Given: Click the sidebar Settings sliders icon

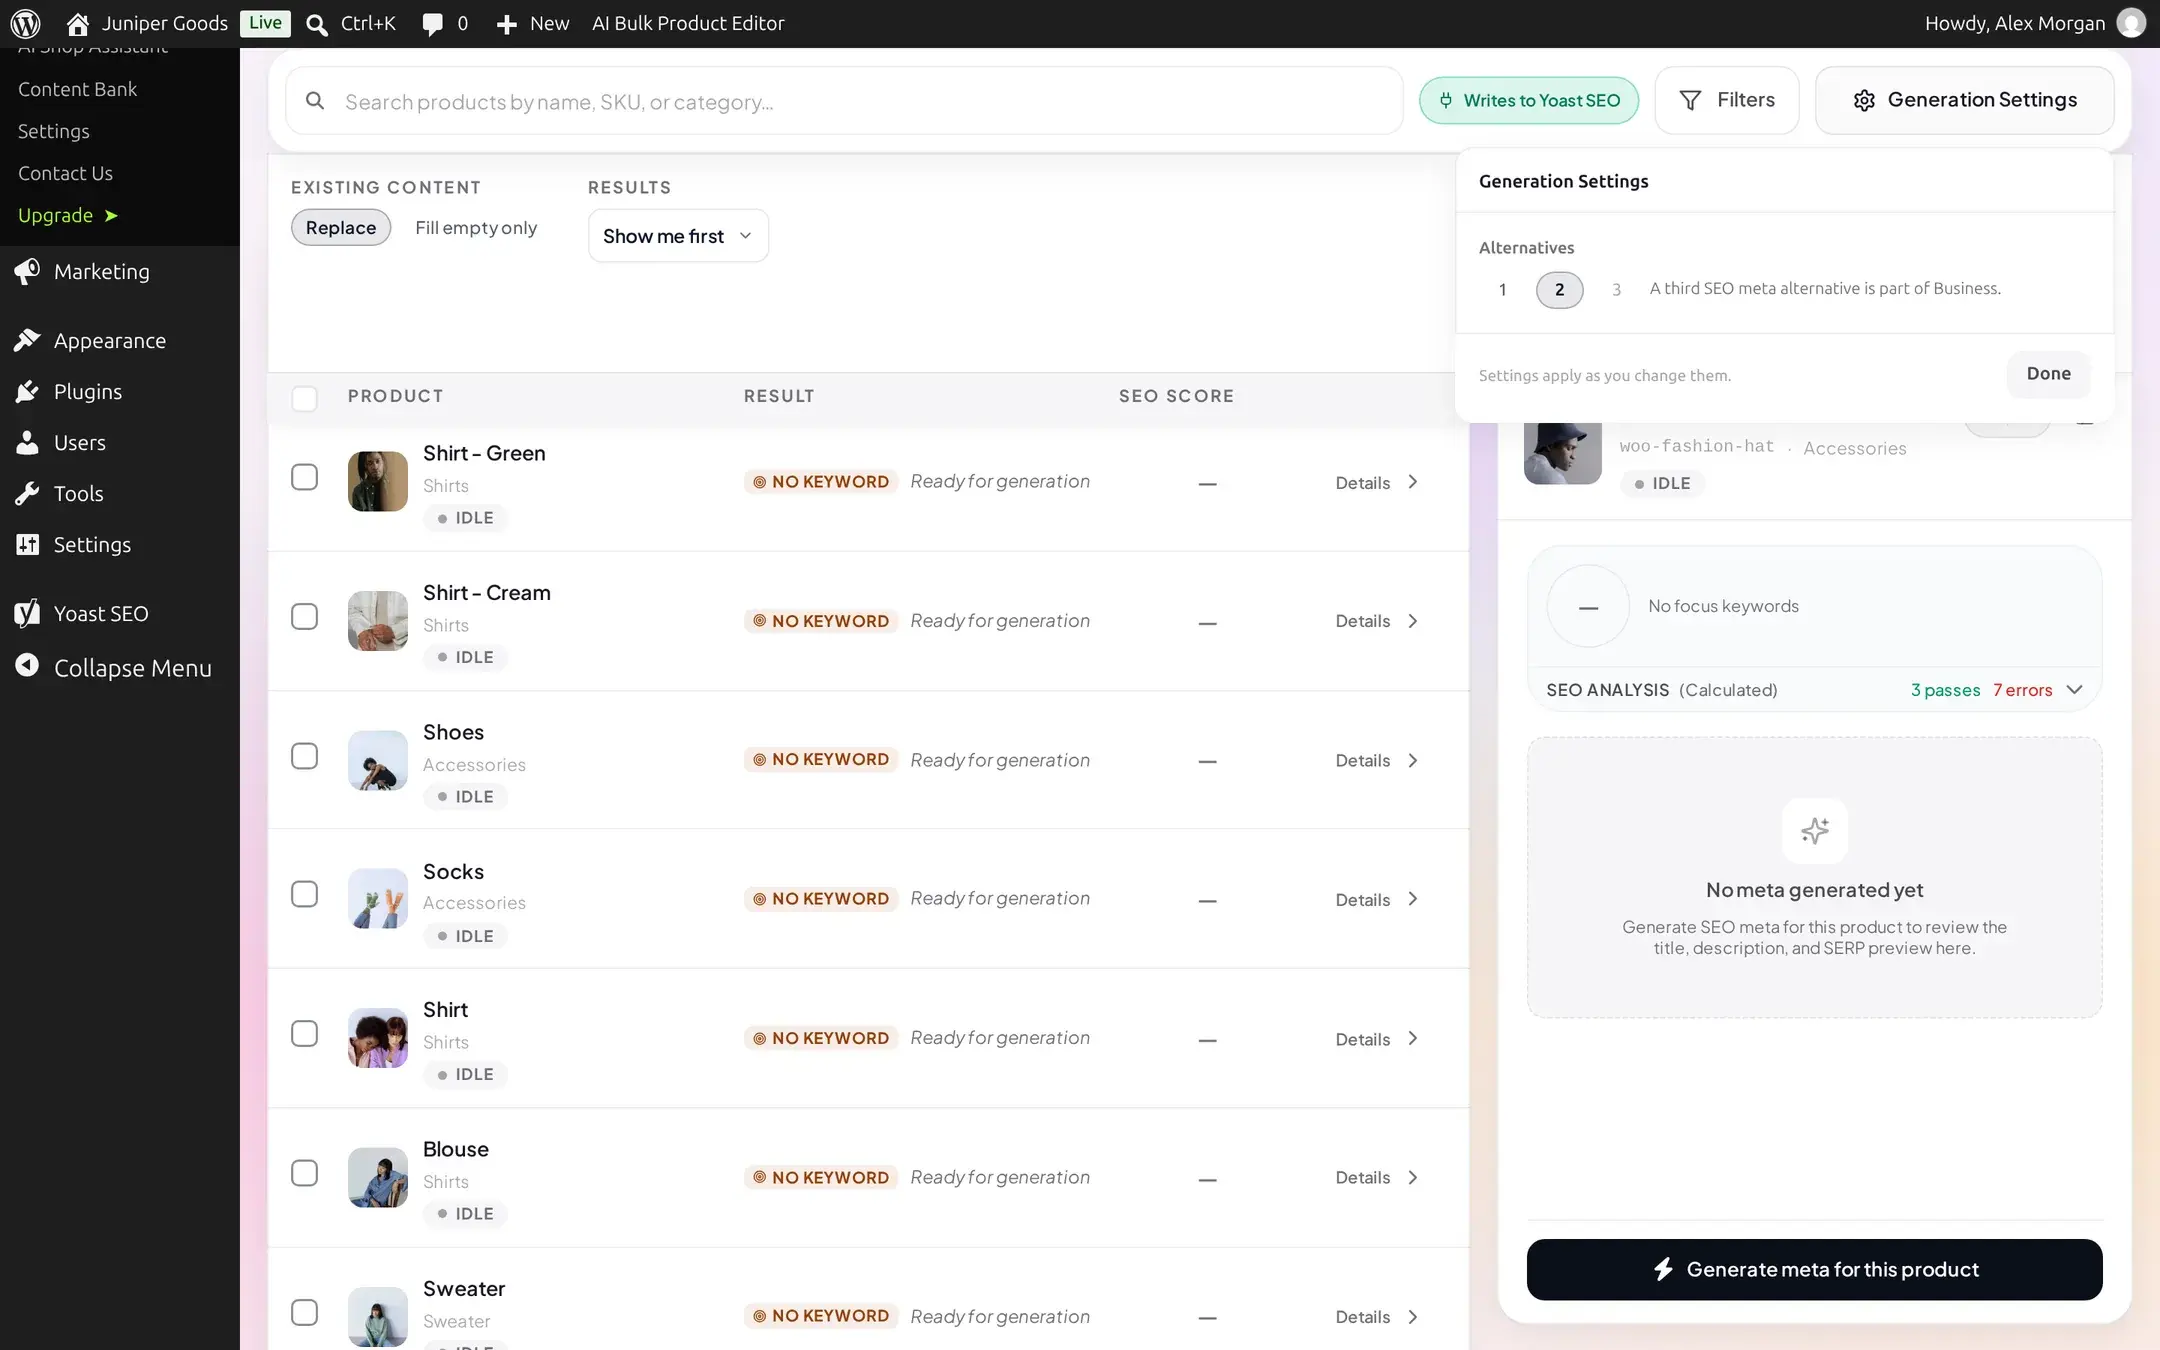Looking at the screenshot, I should 27,544.
